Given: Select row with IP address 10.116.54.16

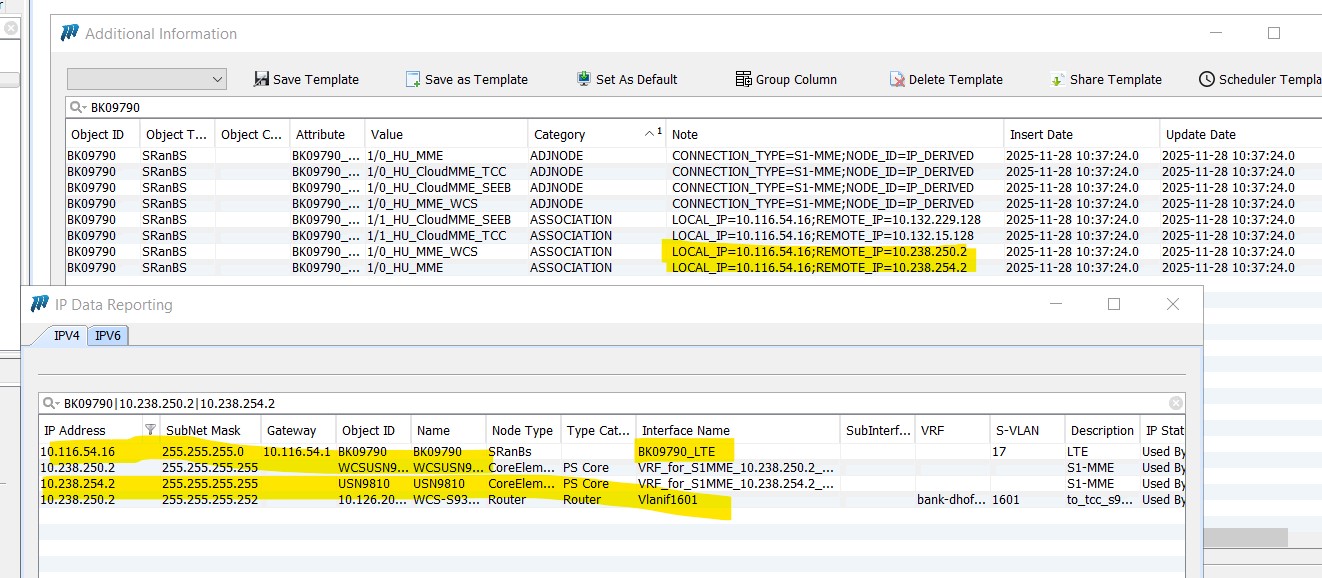Looking at the screenshot, I should point(78,452).
